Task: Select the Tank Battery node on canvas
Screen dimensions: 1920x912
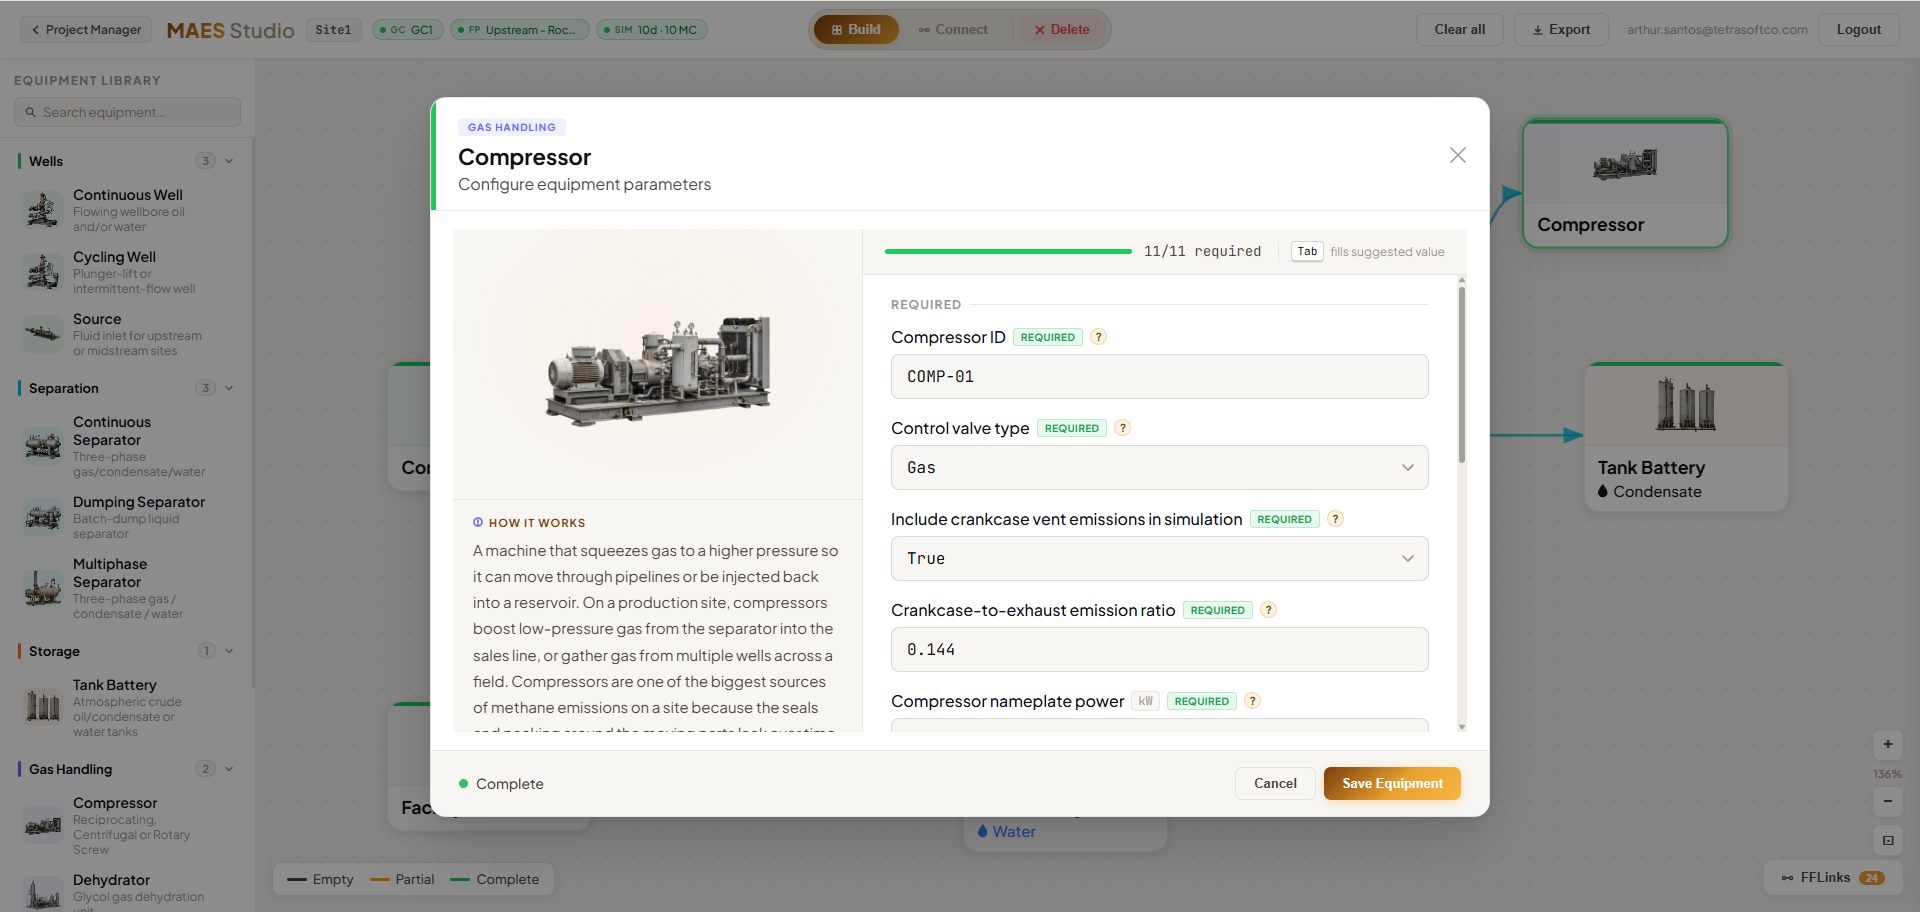Action: (1686, 437)
